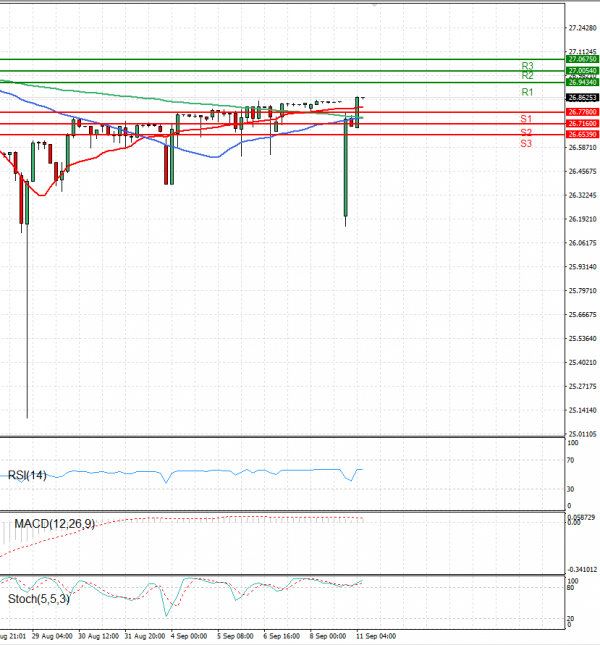
Task: Click the 5 Sep 08:00 time label
Action: [236, 636]
